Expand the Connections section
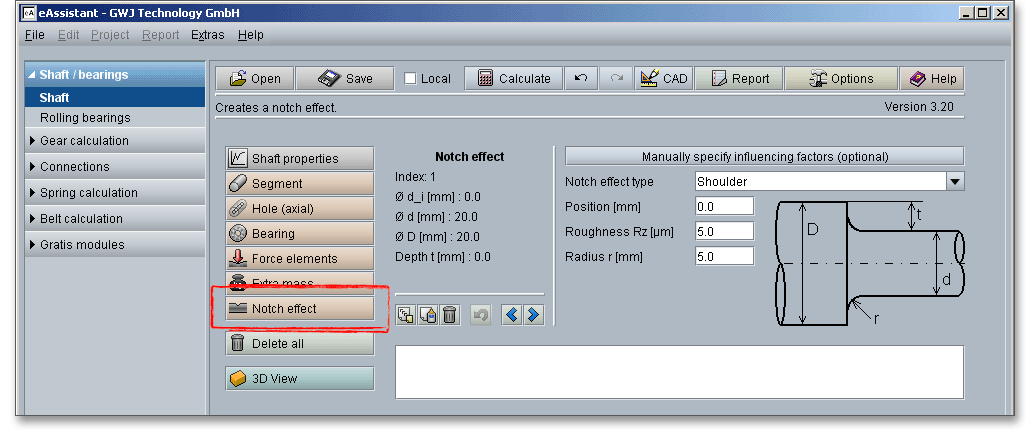The width and height of the screenshot is (1030, 431). click(74, 167)
